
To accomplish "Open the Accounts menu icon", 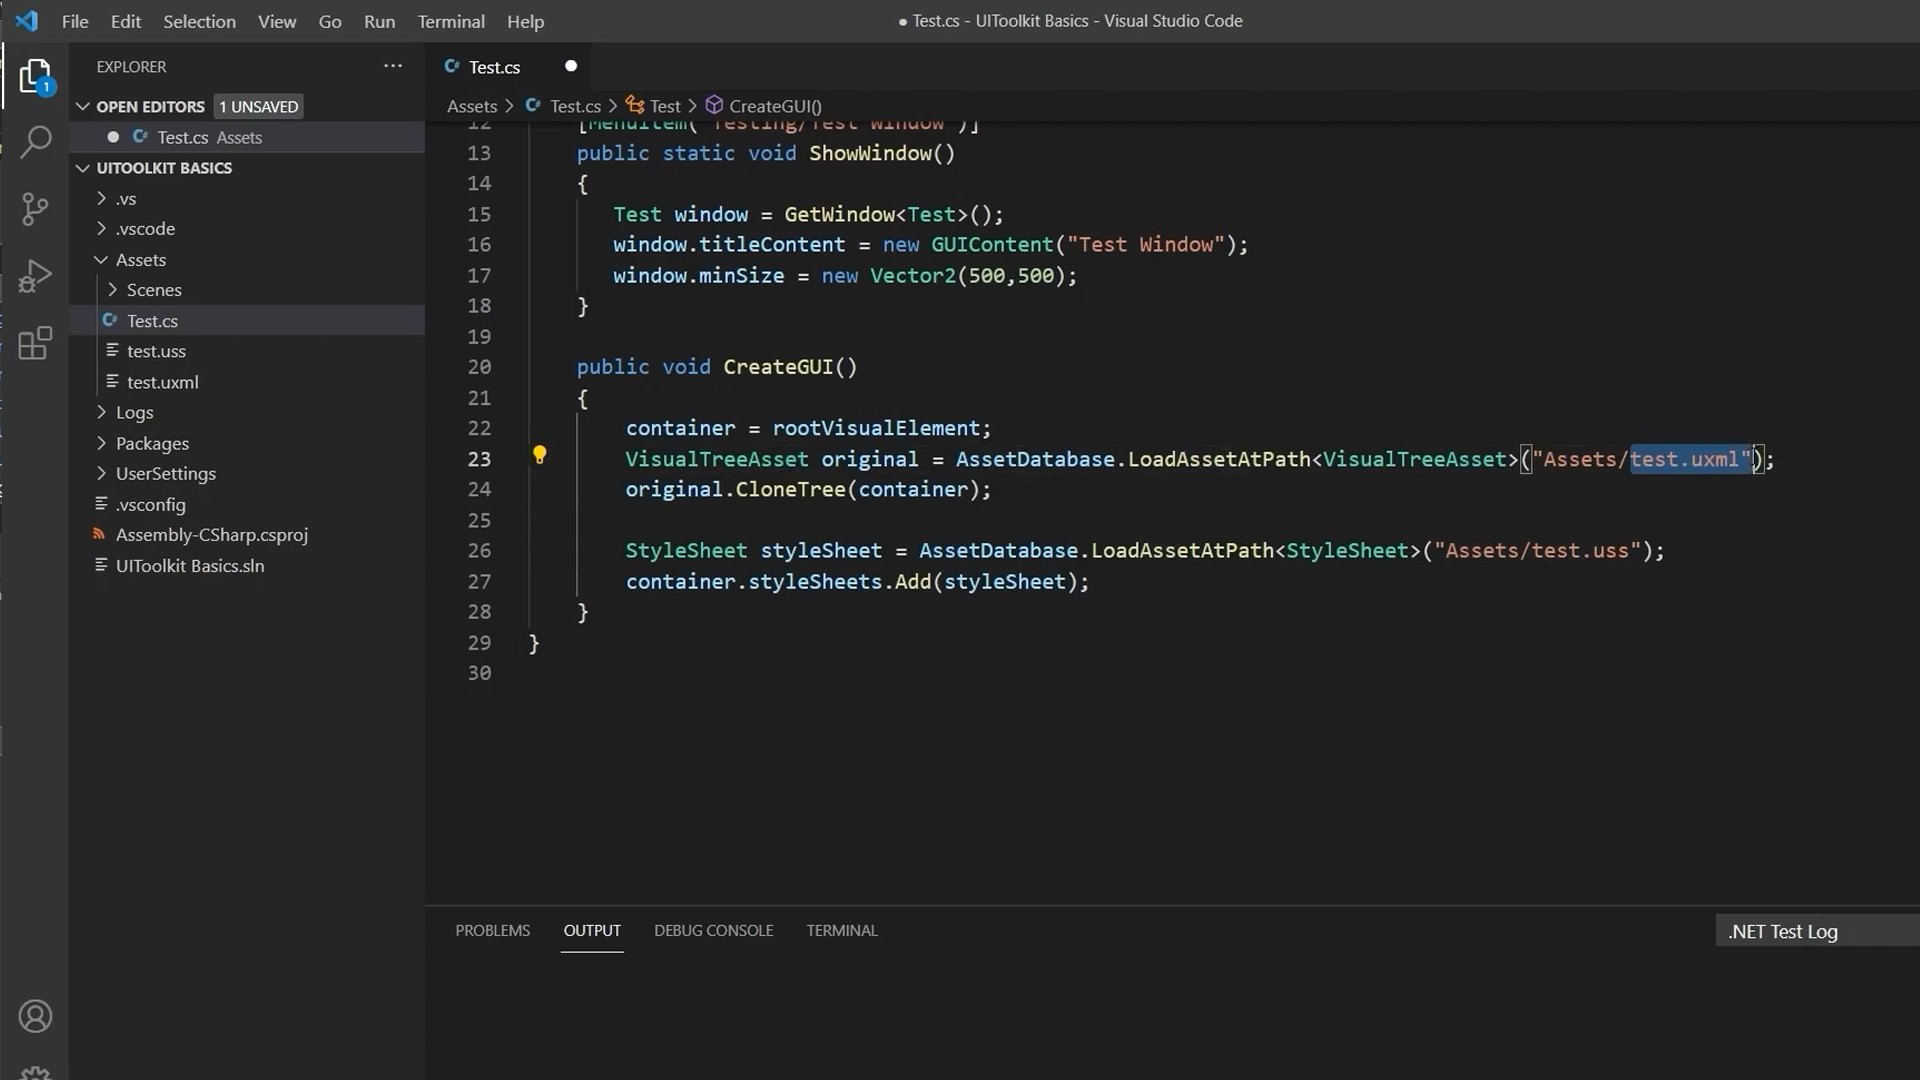I will click(35, 1016).
